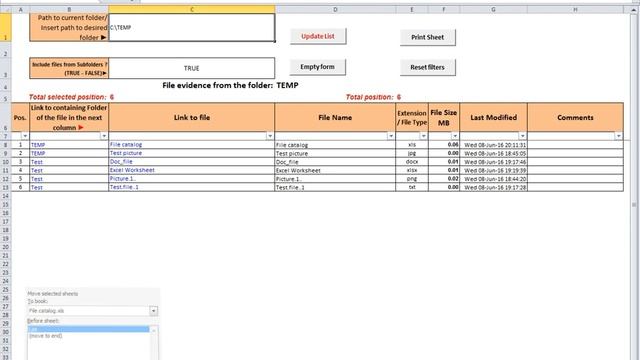Select the date cell ending 19:17:28
The height and width of the screenshot is (360, 640).
(x=493, y=188)
